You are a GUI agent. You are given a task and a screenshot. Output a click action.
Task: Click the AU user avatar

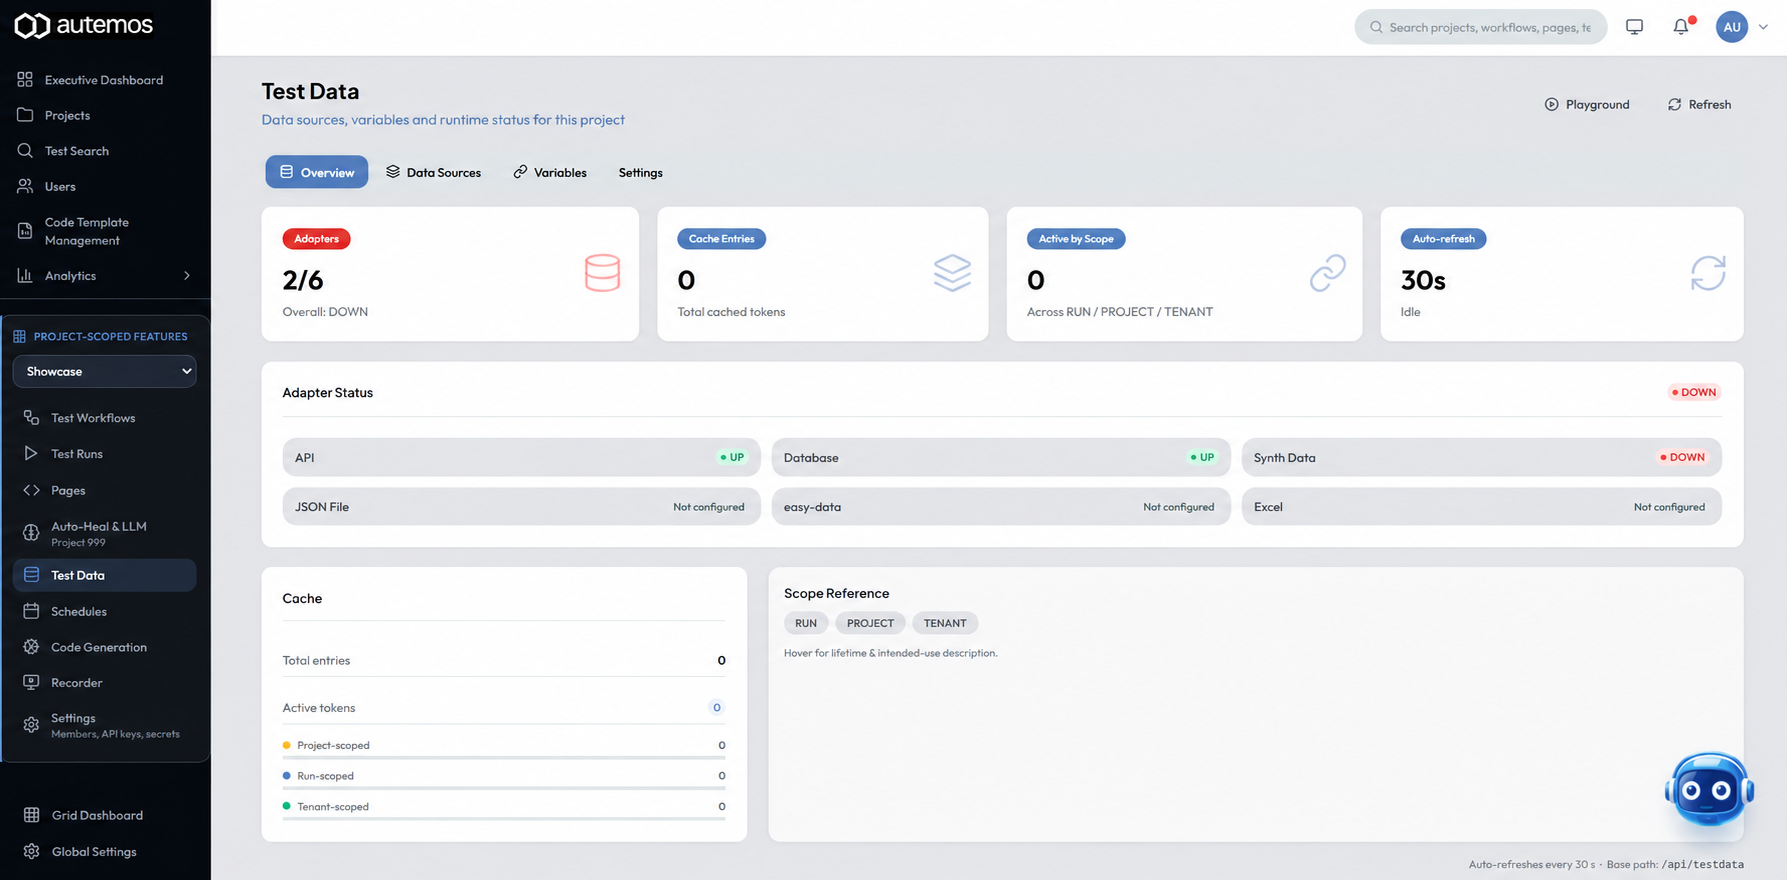tap(1732, 27)
